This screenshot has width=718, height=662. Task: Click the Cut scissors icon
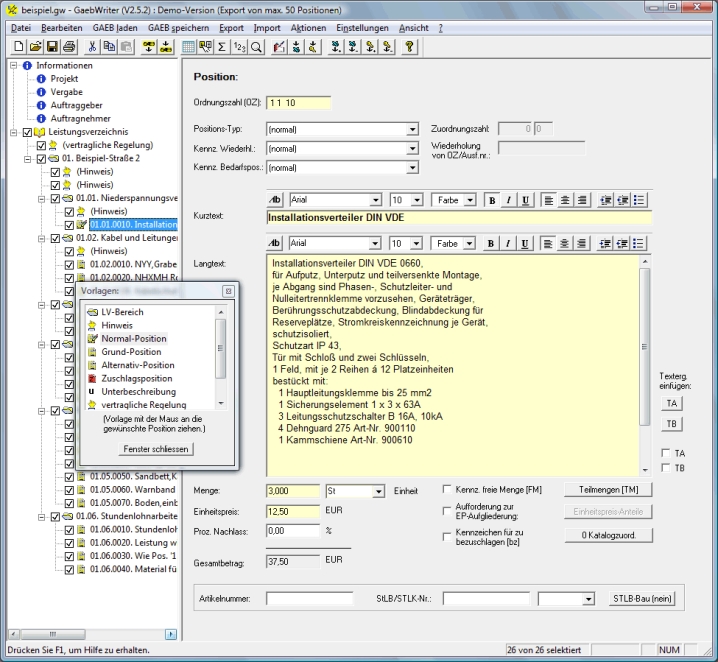(x=92, y=46)
